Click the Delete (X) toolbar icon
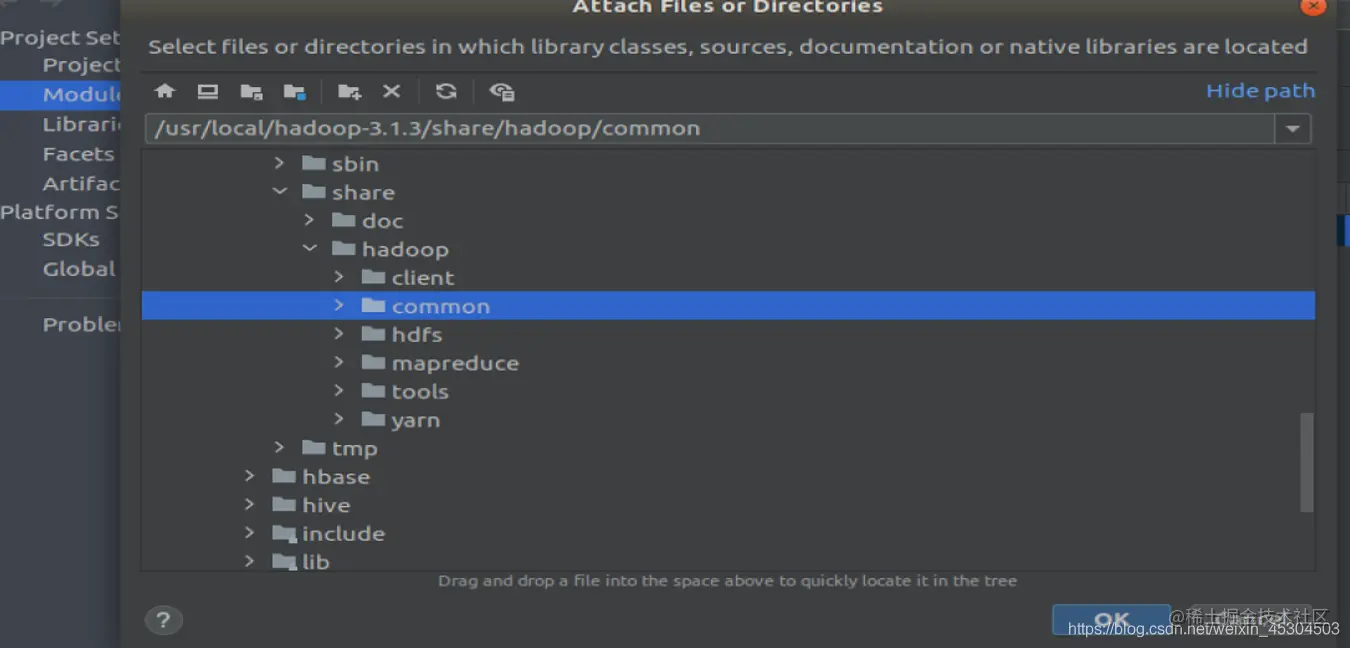Screen dimensions: 1350x648 [x=392, y=91]
